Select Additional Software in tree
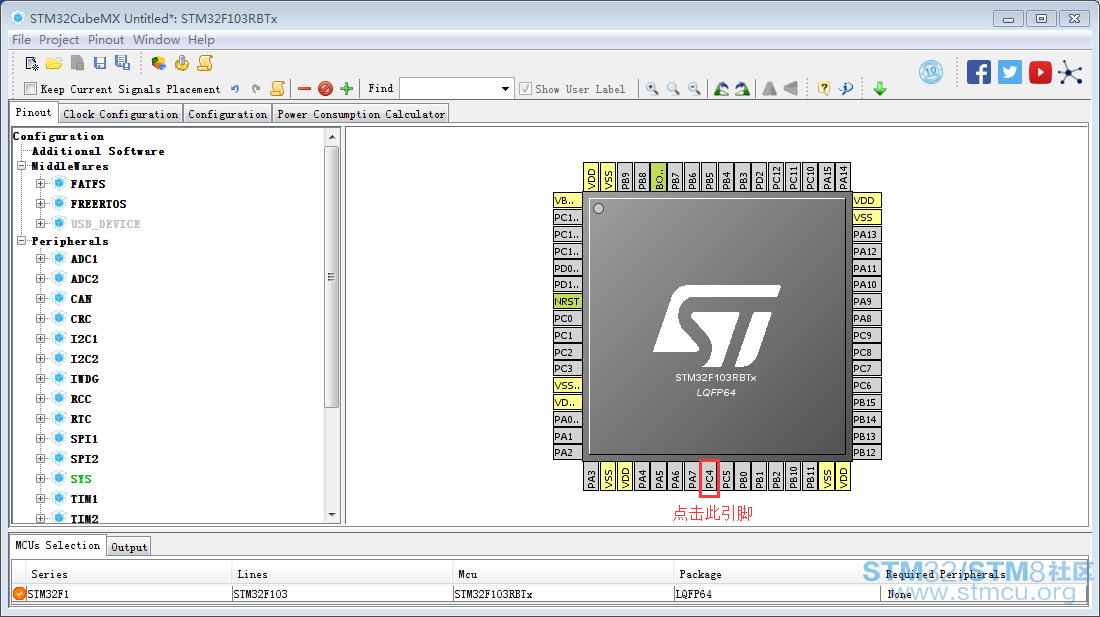The image size is (1100, 617). click(98, 151)
